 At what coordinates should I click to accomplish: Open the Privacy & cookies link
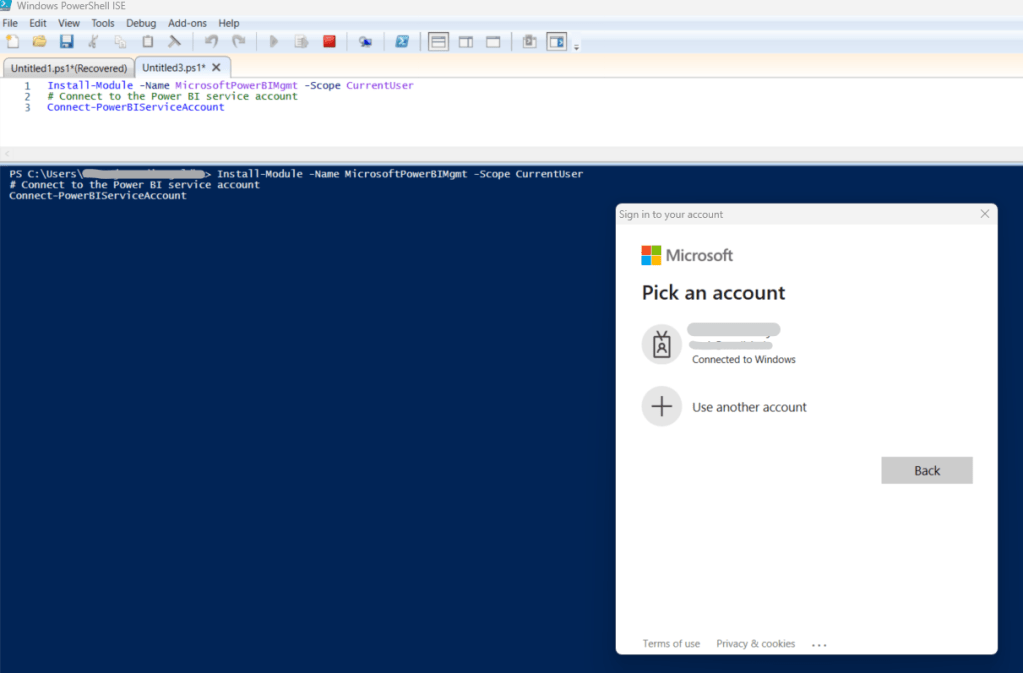[x=755, y=644]
